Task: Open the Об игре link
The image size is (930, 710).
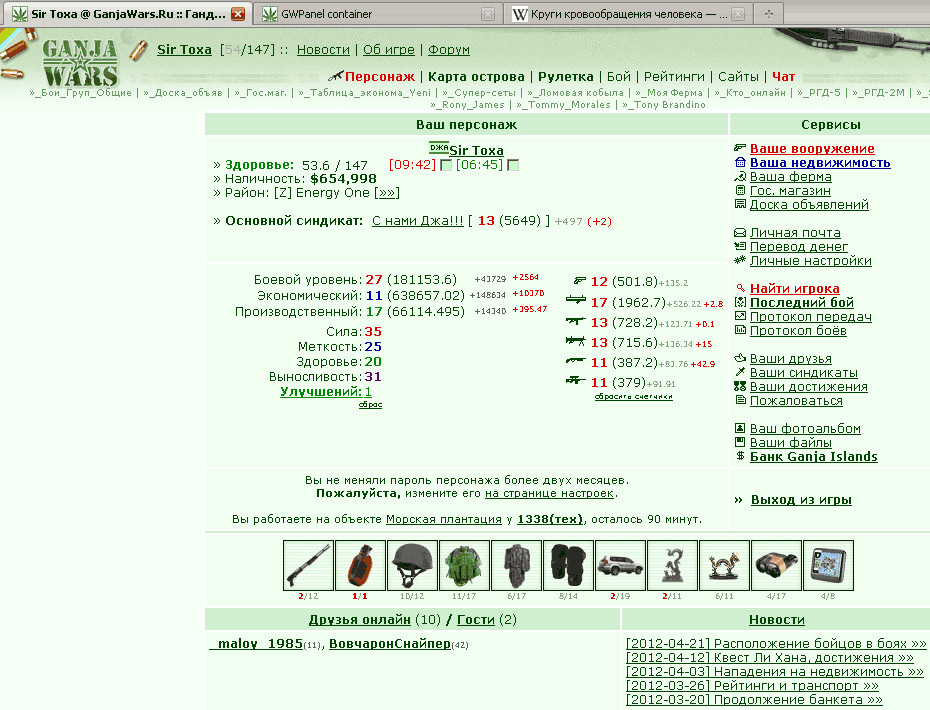Action: click(388, 50)
